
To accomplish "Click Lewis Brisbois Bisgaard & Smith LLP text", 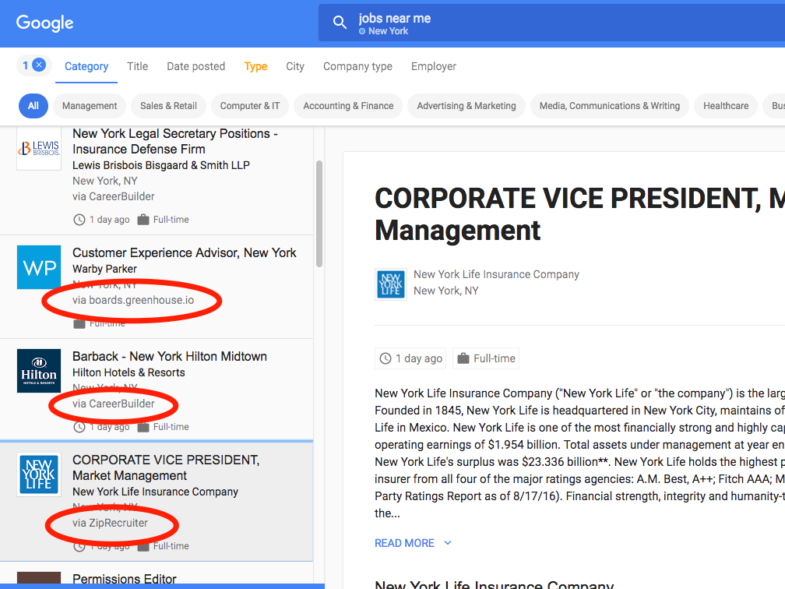I will [161, 165].
